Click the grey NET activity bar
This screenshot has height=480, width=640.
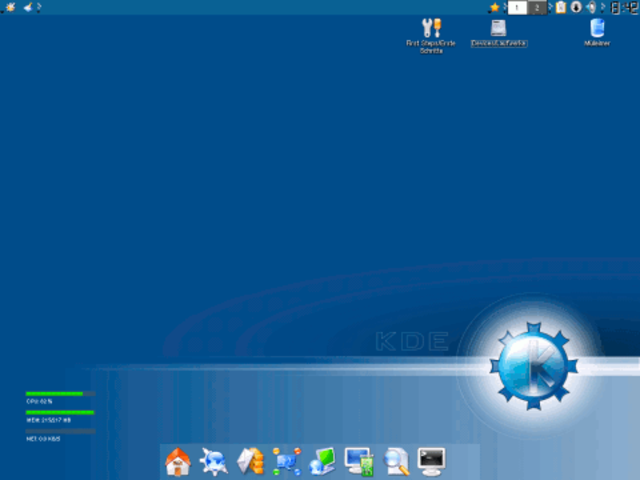click(x=60, y=431)
